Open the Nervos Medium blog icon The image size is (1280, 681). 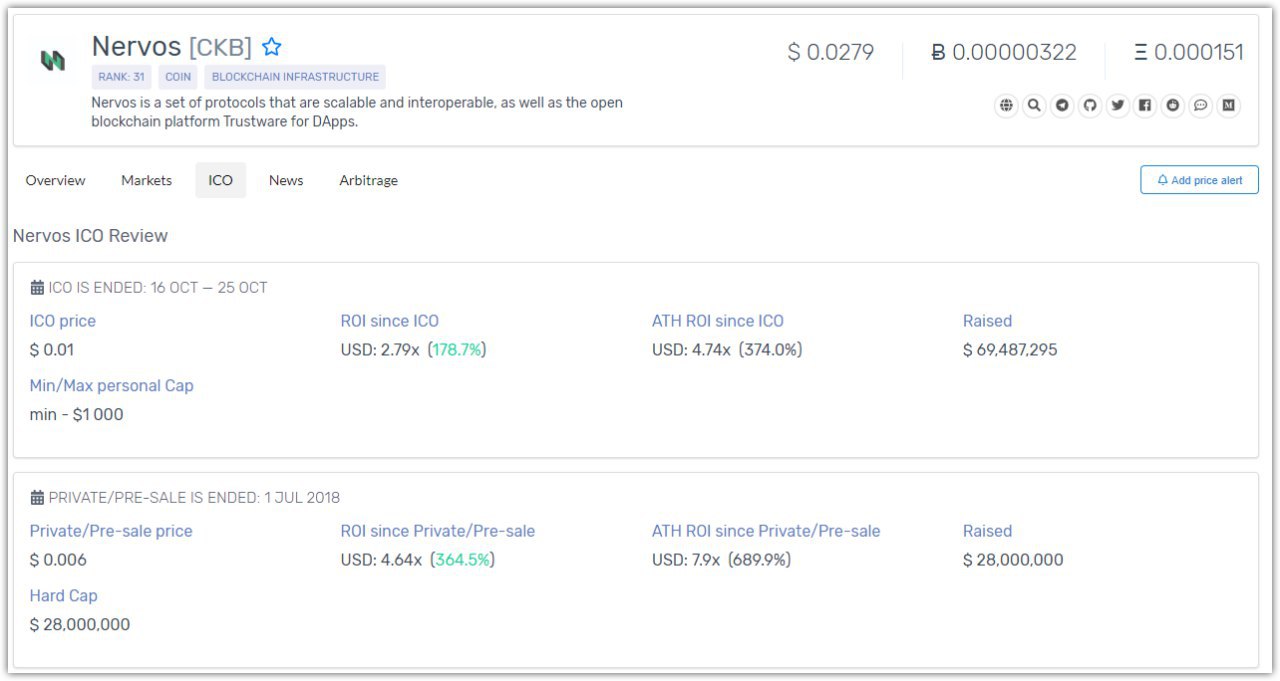pyautogui.click(x=1229, y=105)
